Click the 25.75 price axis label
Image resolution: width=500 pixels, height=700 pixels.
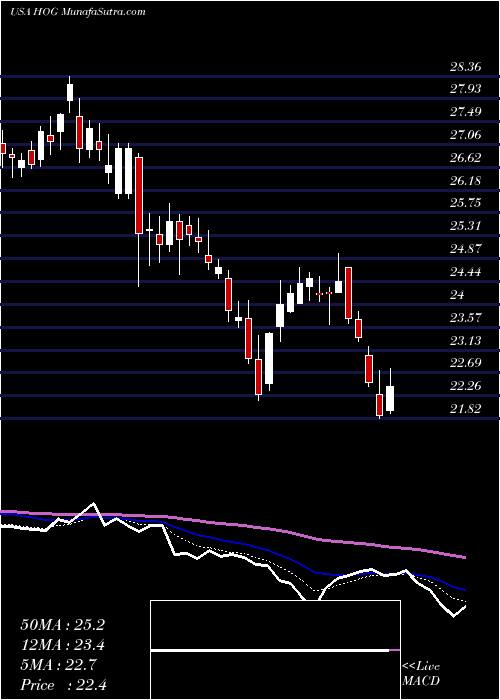465,203
